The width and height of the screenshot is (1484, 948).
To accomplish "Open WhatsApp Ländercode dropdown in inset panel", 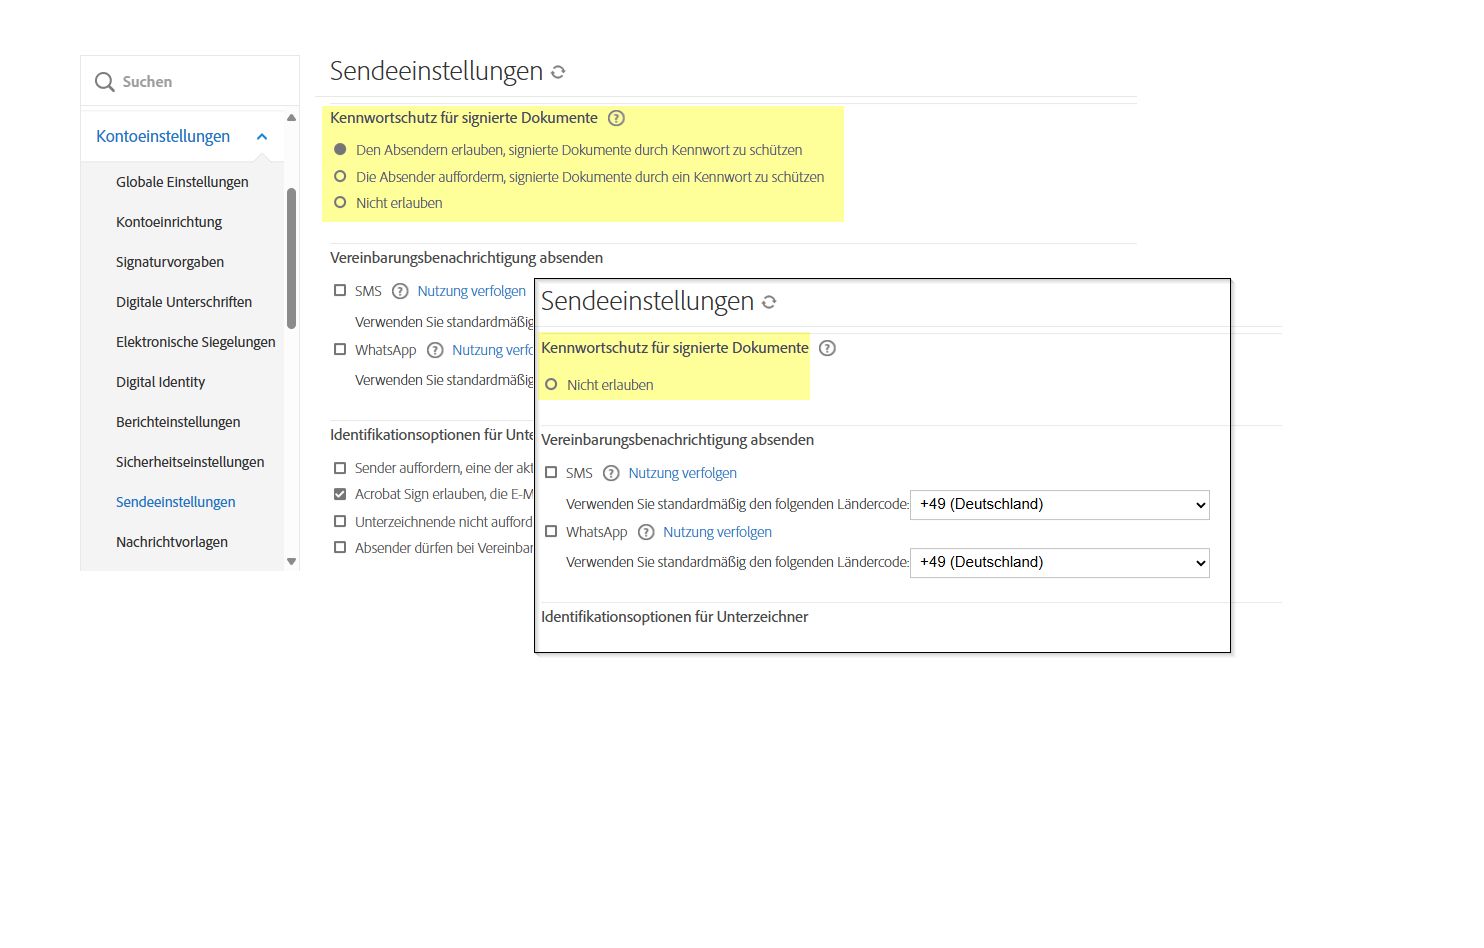I will [x=1060, y=563].
